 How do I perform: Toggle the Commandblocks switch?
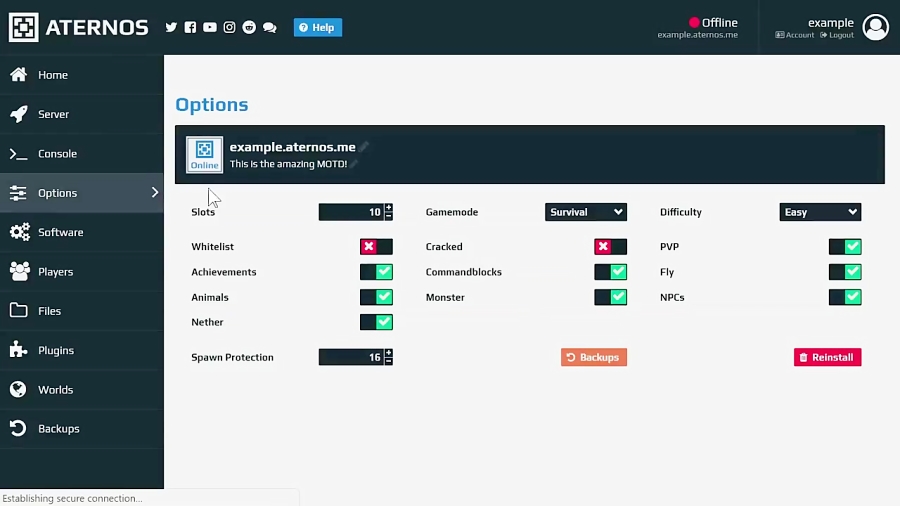tap(610, 272)
